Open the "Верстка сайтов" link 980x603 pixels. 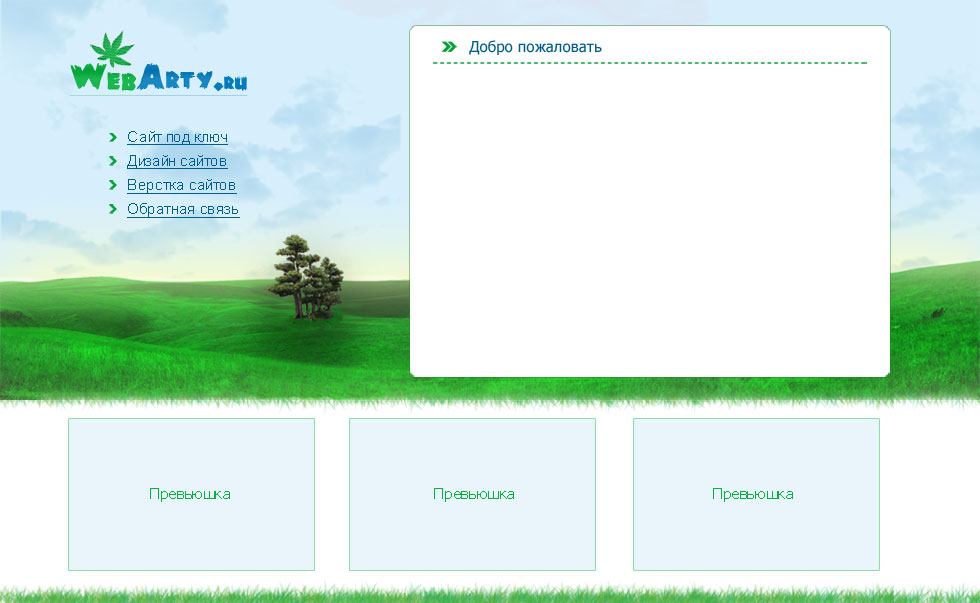click(x=182, y=185)
